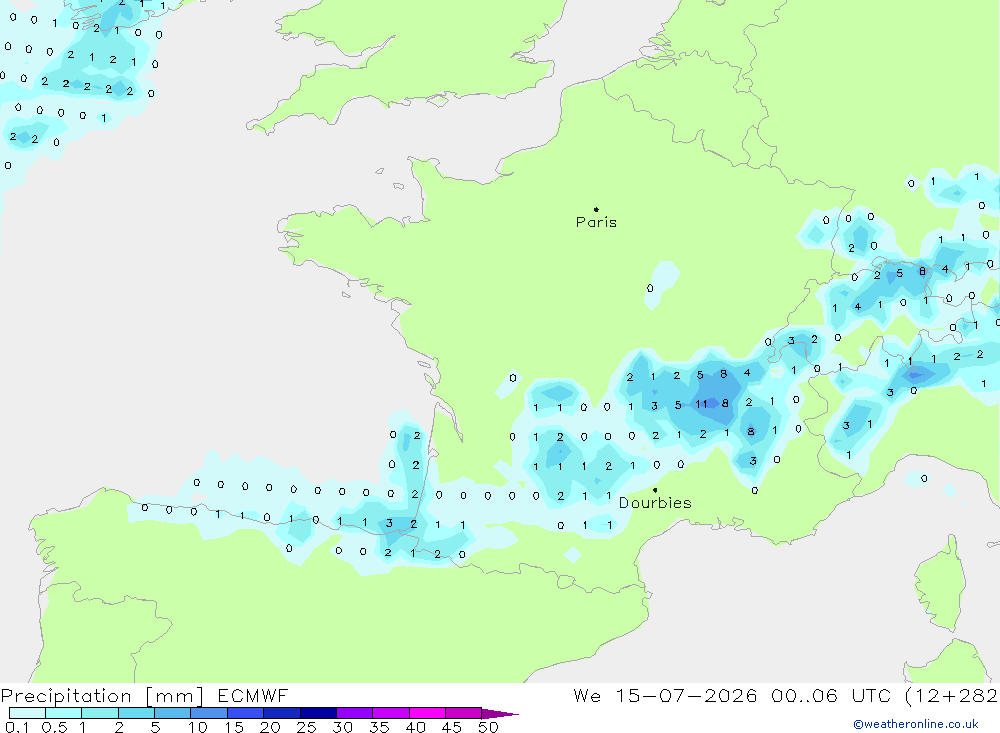
Task: Click the 40 legend scale label
Action: (416, 727)
